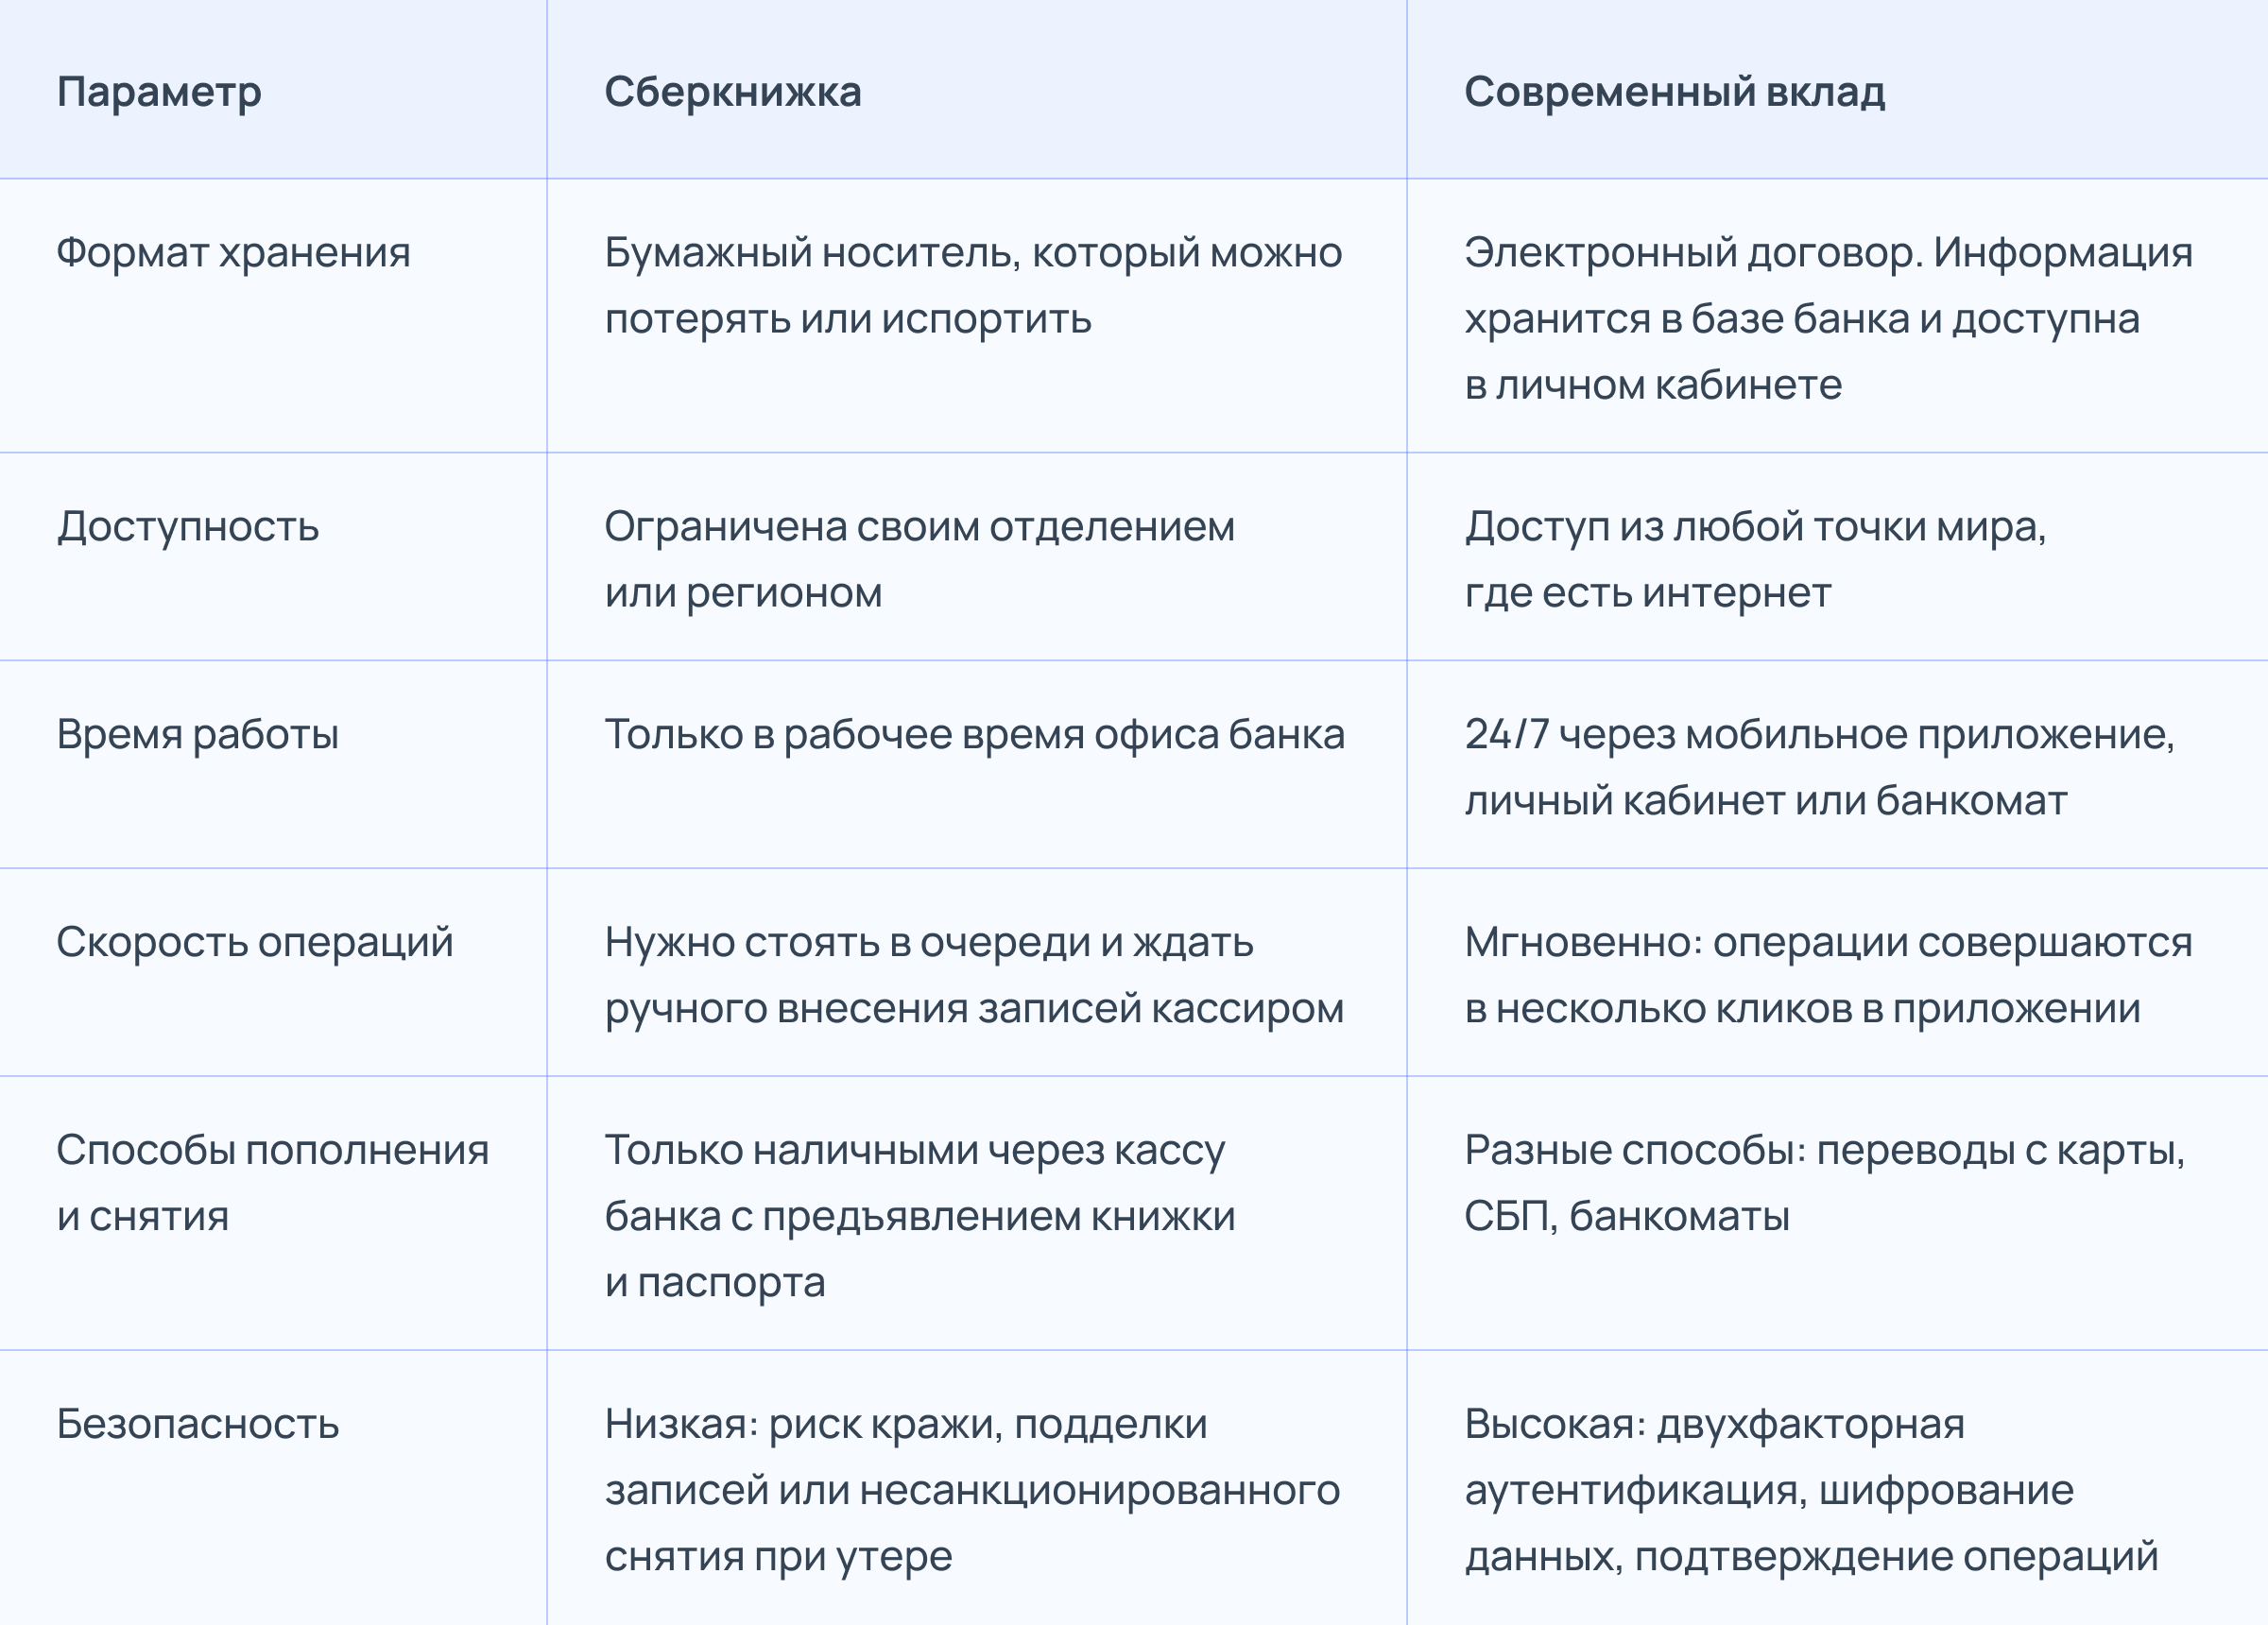
Task: Select the "Скорость операций" row label
Action: click(x=255, y=943)
